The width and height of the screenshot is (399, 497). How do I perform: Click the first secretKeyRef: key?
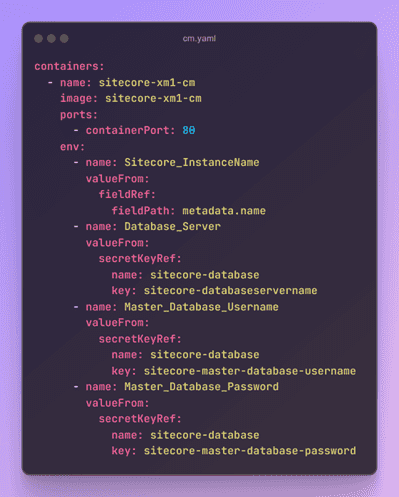pos(140,259)
